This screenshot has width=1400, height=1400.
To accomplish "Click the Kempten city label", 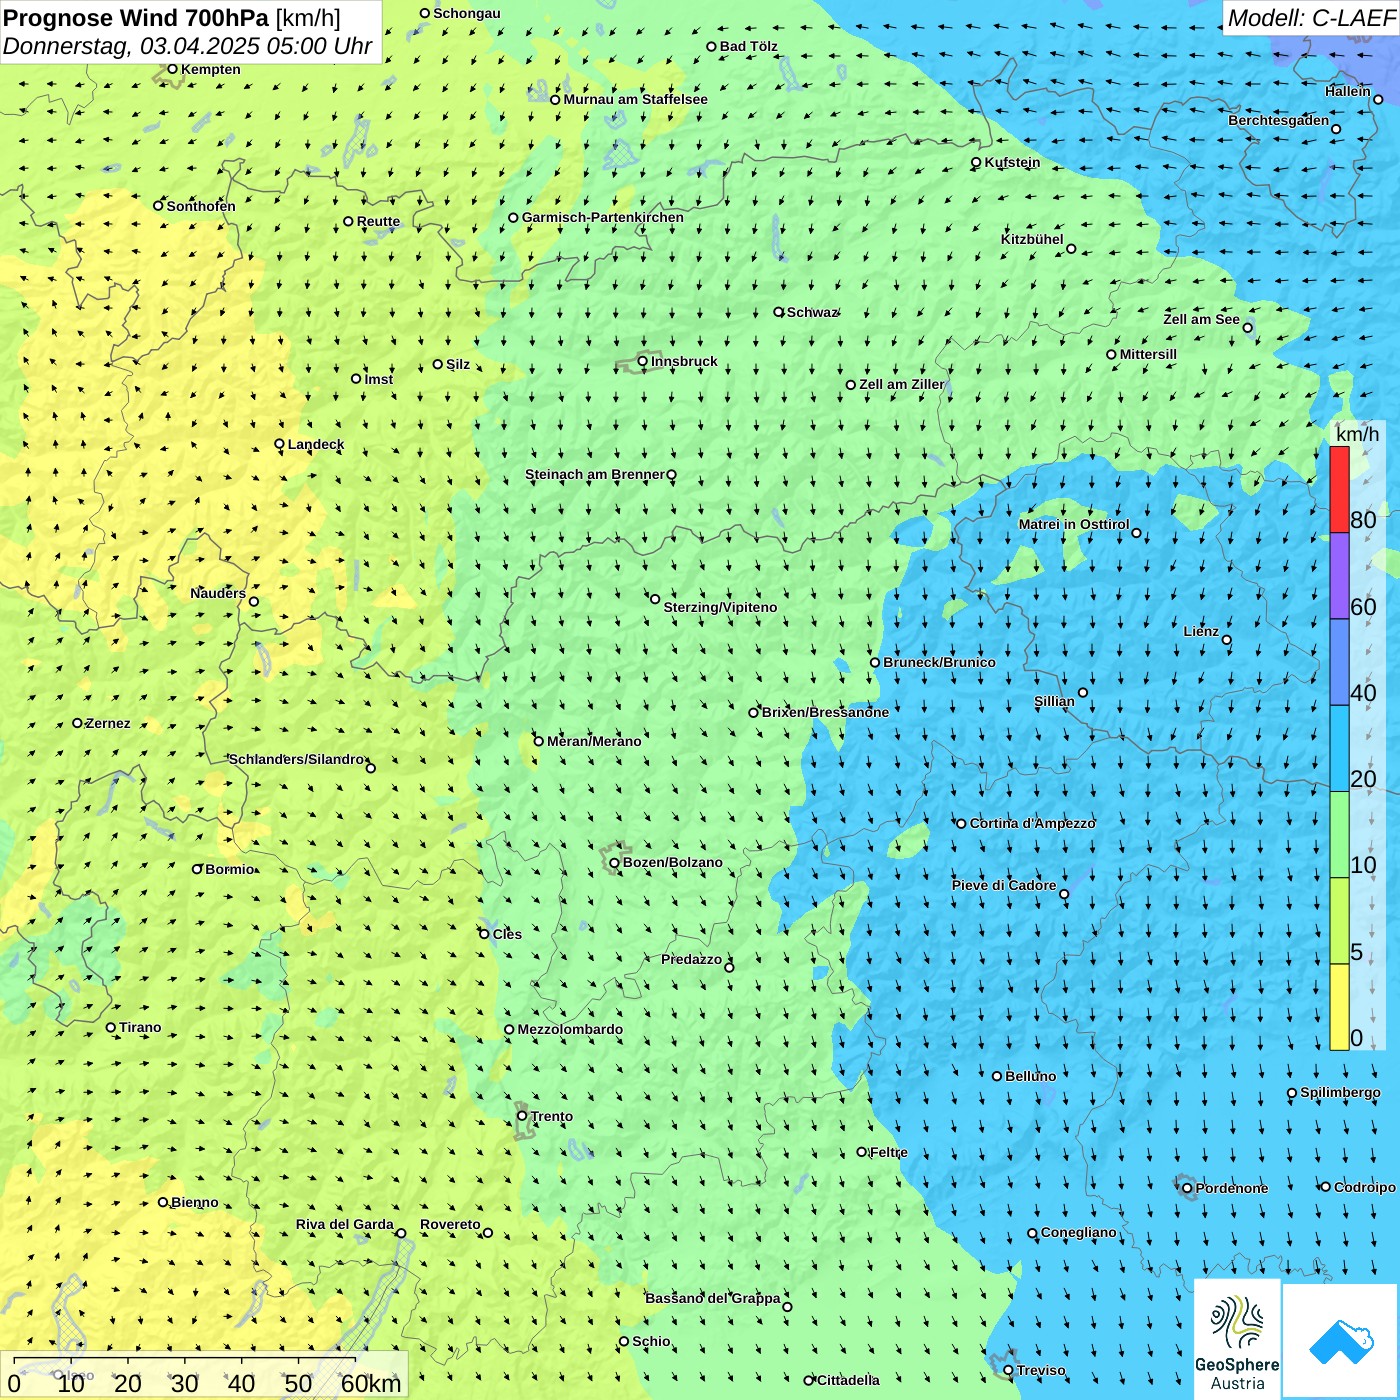I will click(210, 69).
